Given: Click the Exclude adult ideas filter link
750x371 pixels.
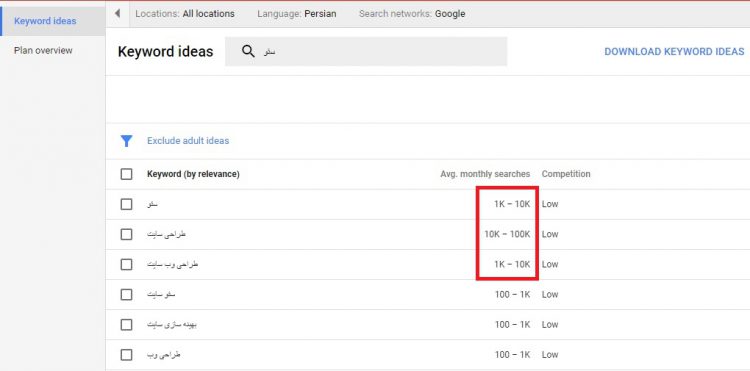Looking at the screenshot, I should tap(188, 141).
